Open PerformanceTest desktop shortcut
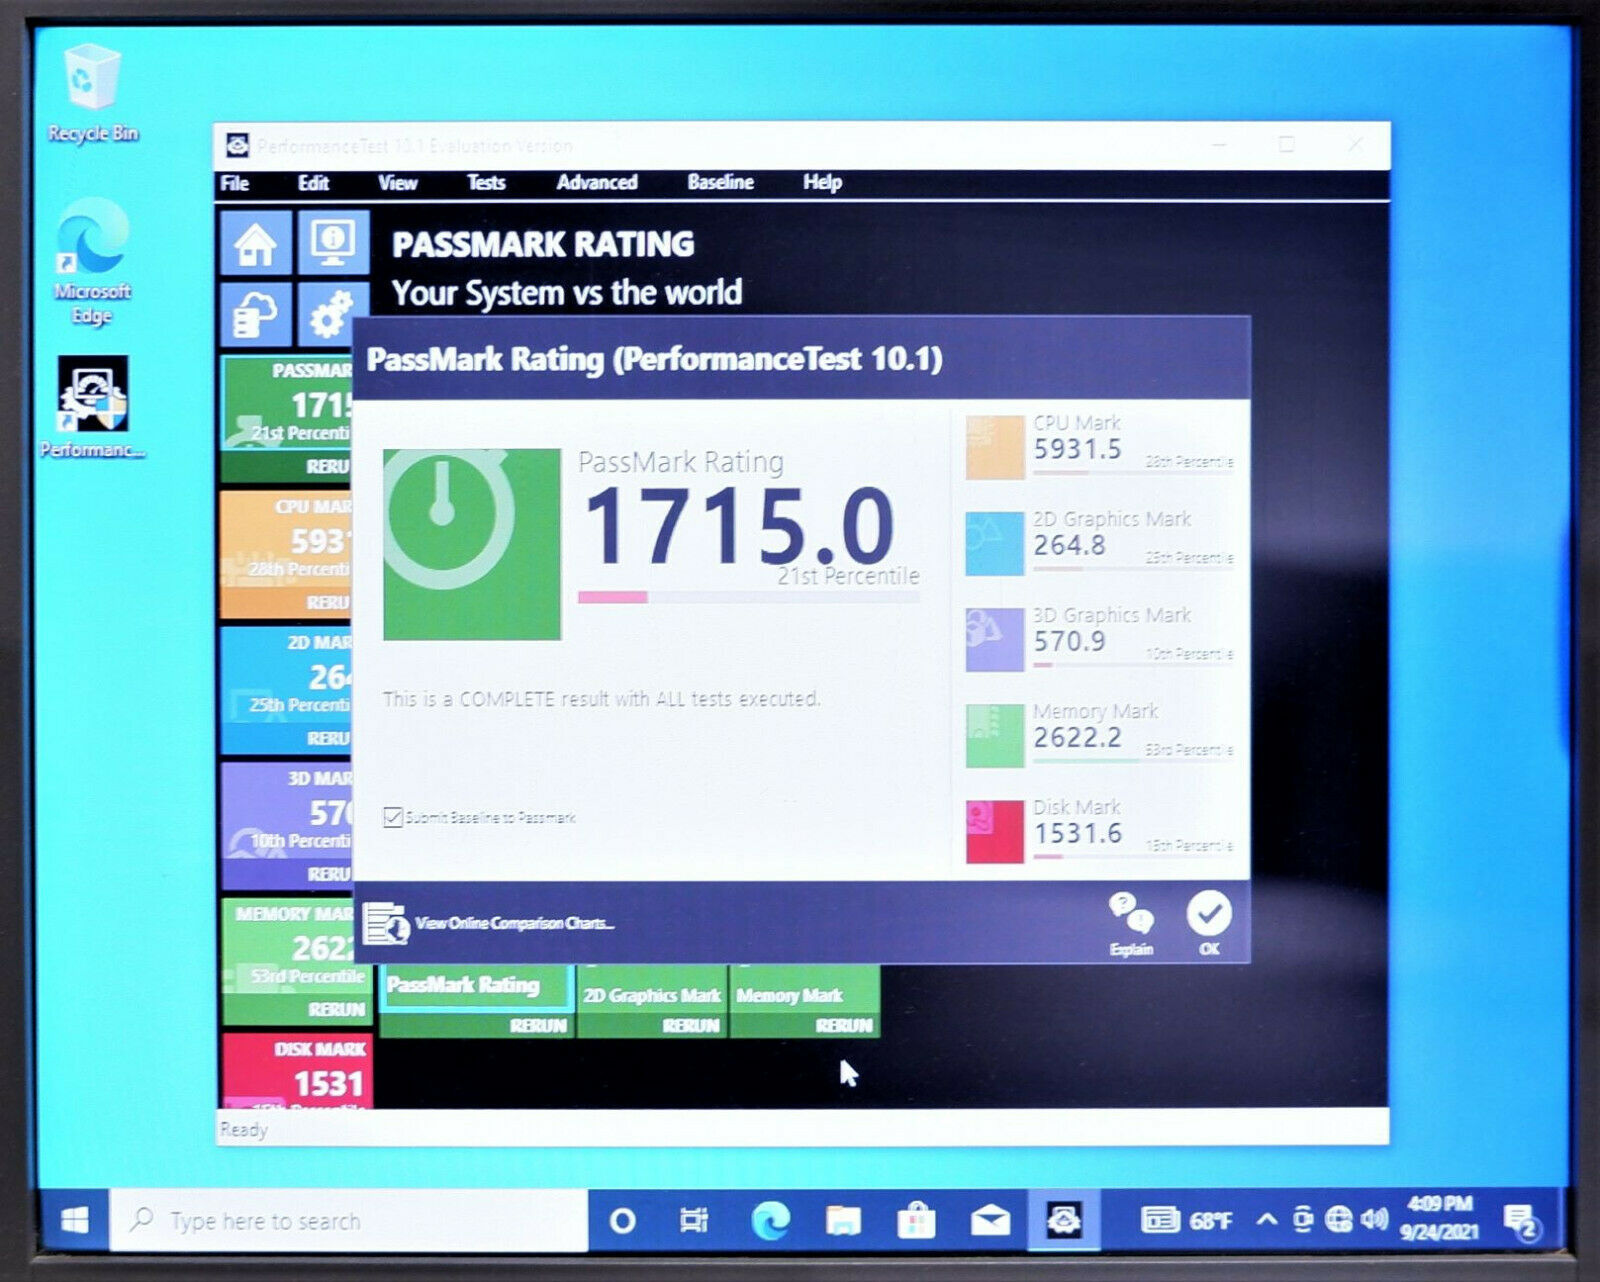The height and width of the screenshot is (1282, 1600). [x=92, y=407]
